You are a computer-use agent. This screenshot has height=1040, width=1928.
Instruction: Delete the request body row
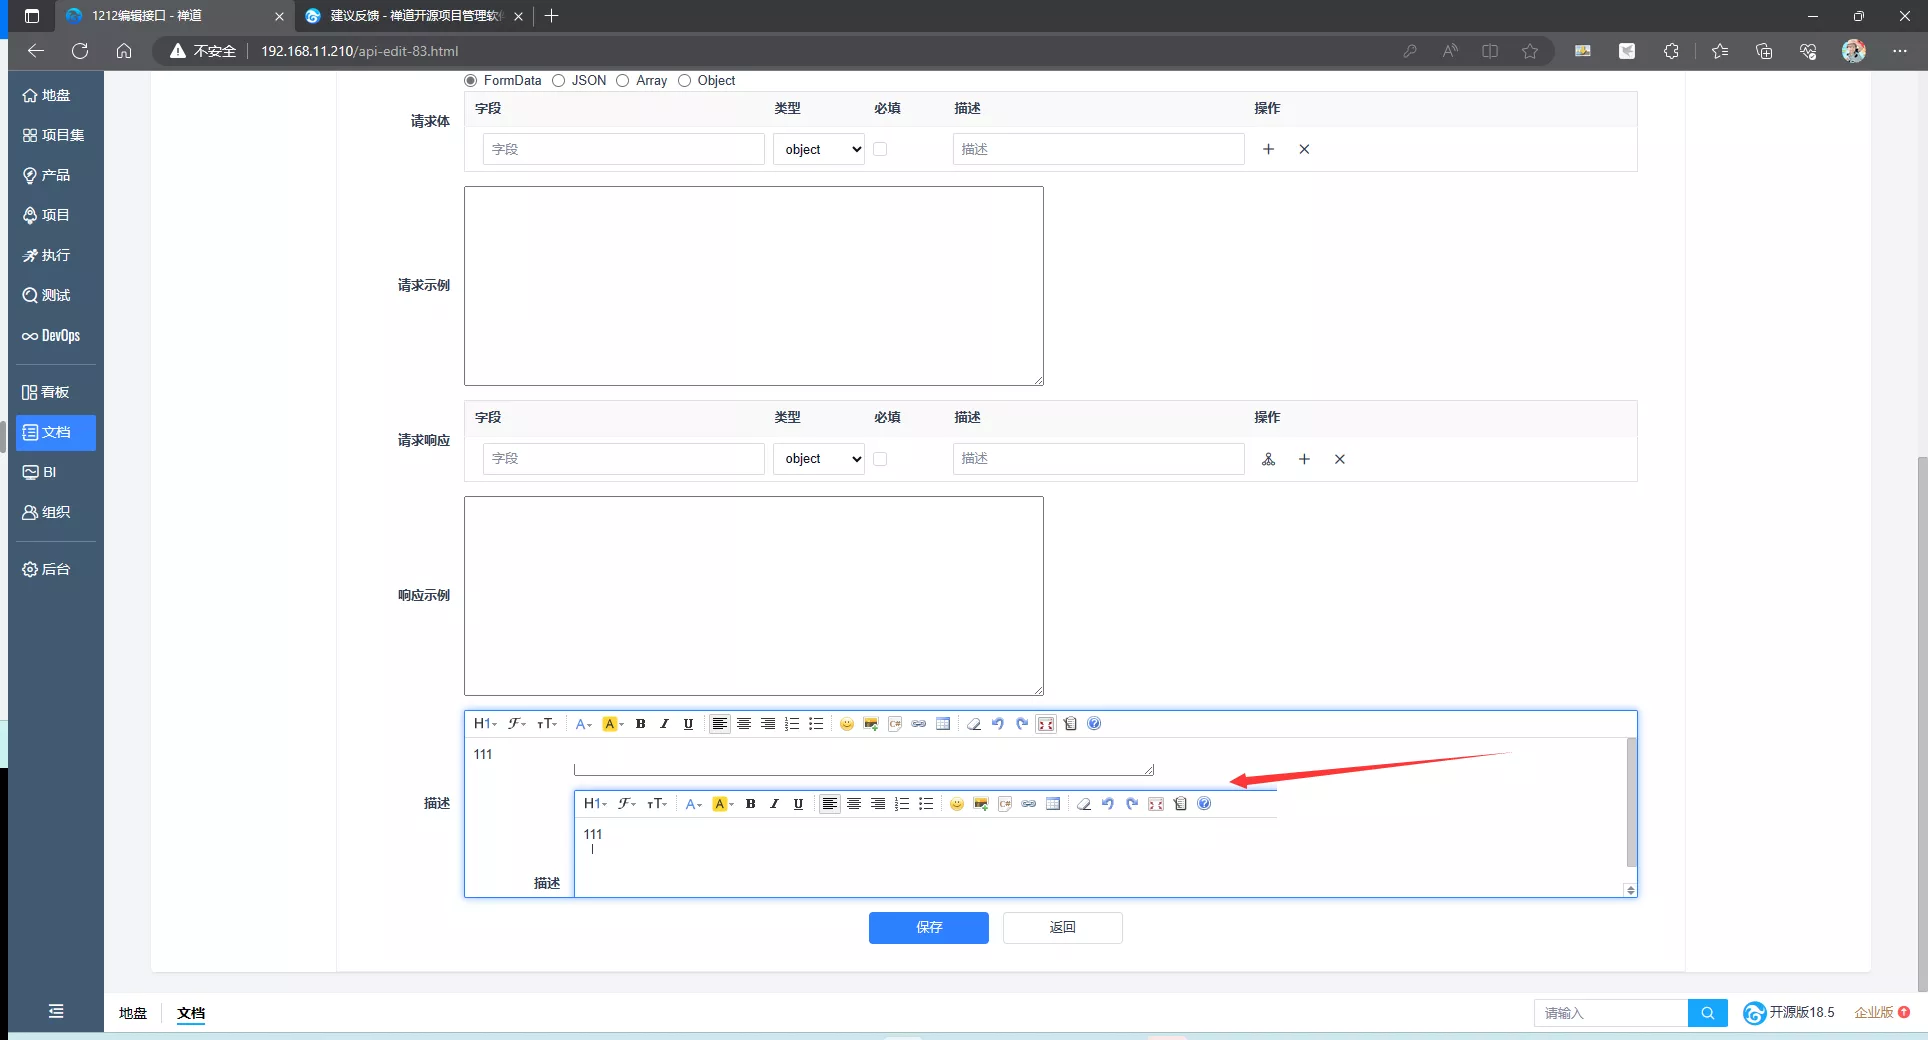pos(1304,149)
